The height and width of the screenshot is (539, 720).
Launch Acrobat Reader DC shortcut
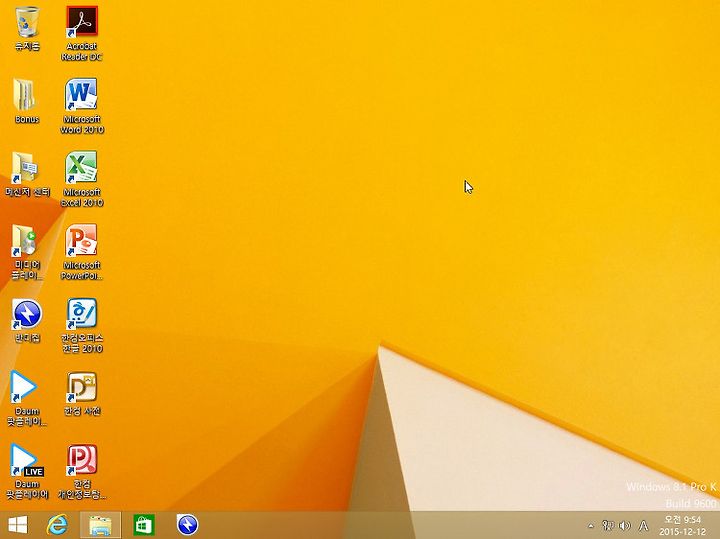click(x=82, y=33)
